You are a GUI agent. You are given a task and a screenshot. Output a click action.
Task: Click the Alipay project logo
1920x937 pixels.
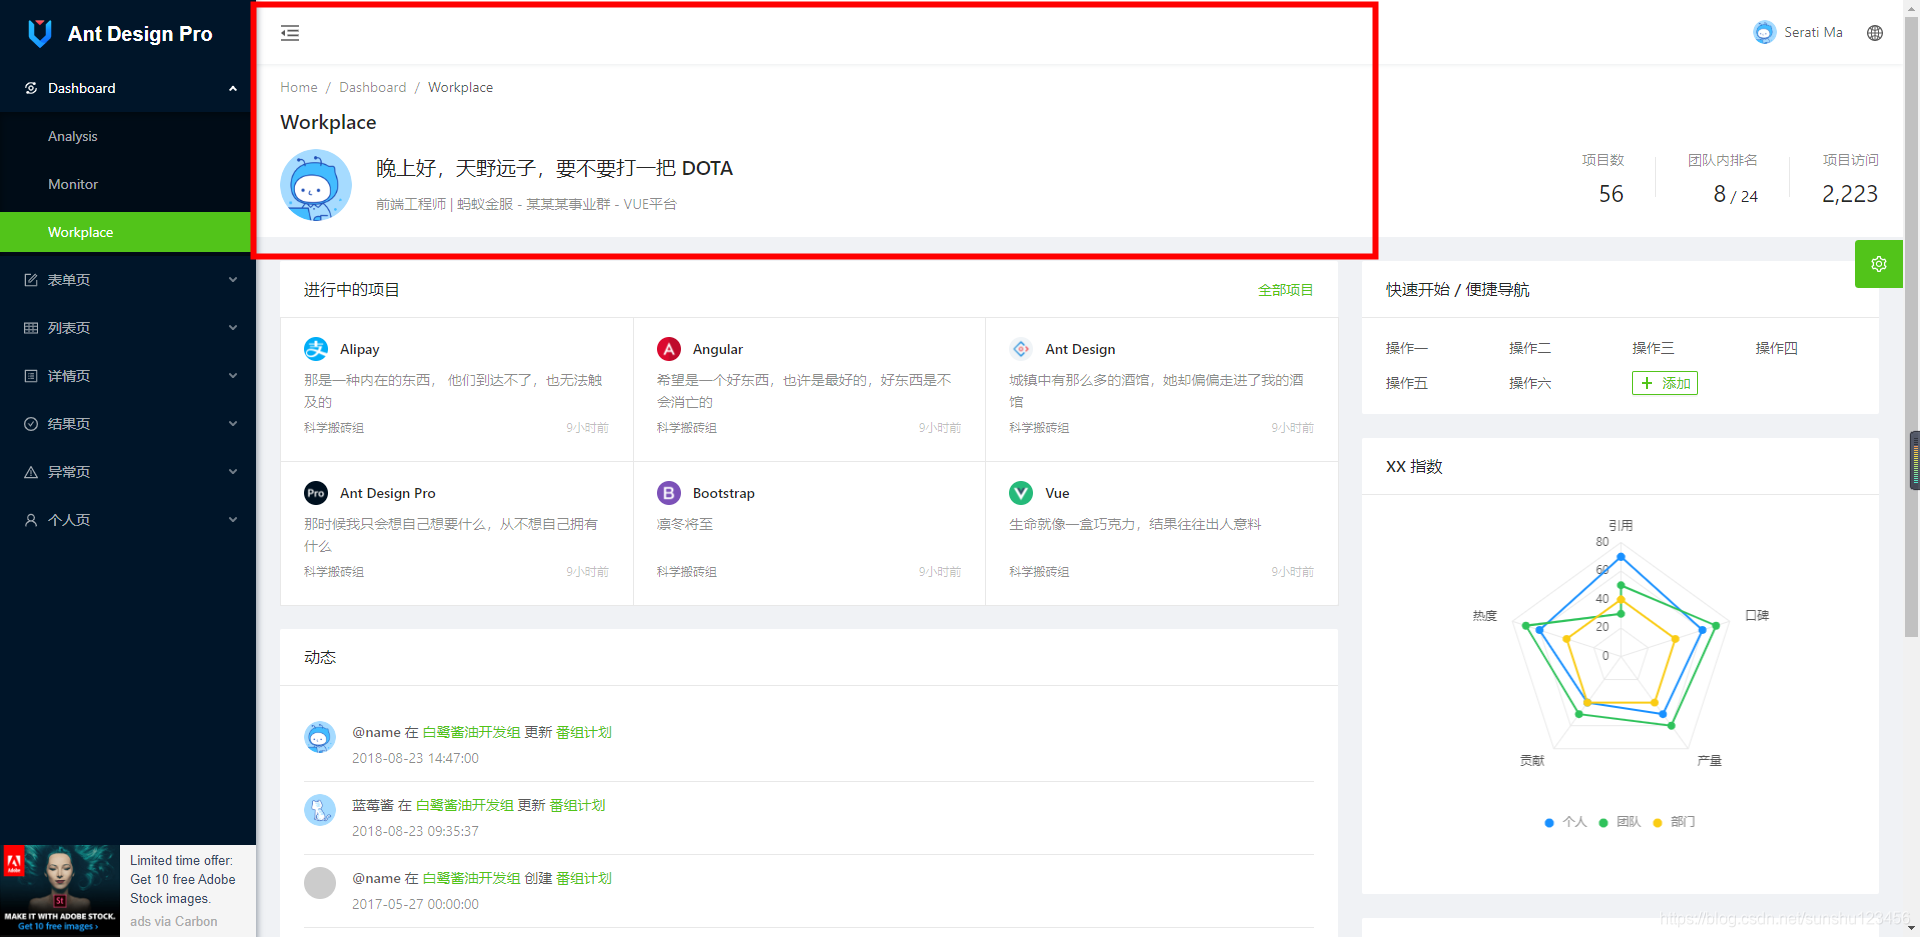coord(316,349)
